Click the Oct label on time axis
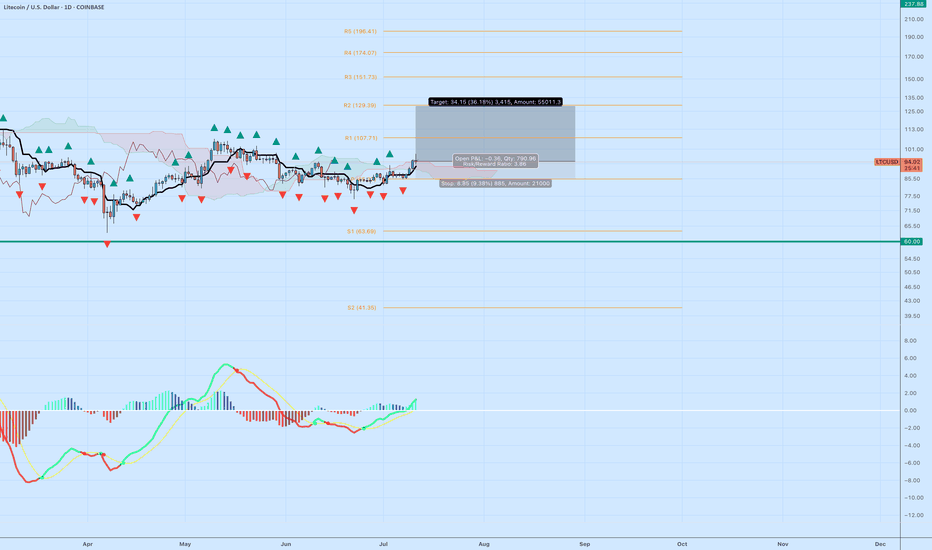Screen dimensions: 932x550 682,544
